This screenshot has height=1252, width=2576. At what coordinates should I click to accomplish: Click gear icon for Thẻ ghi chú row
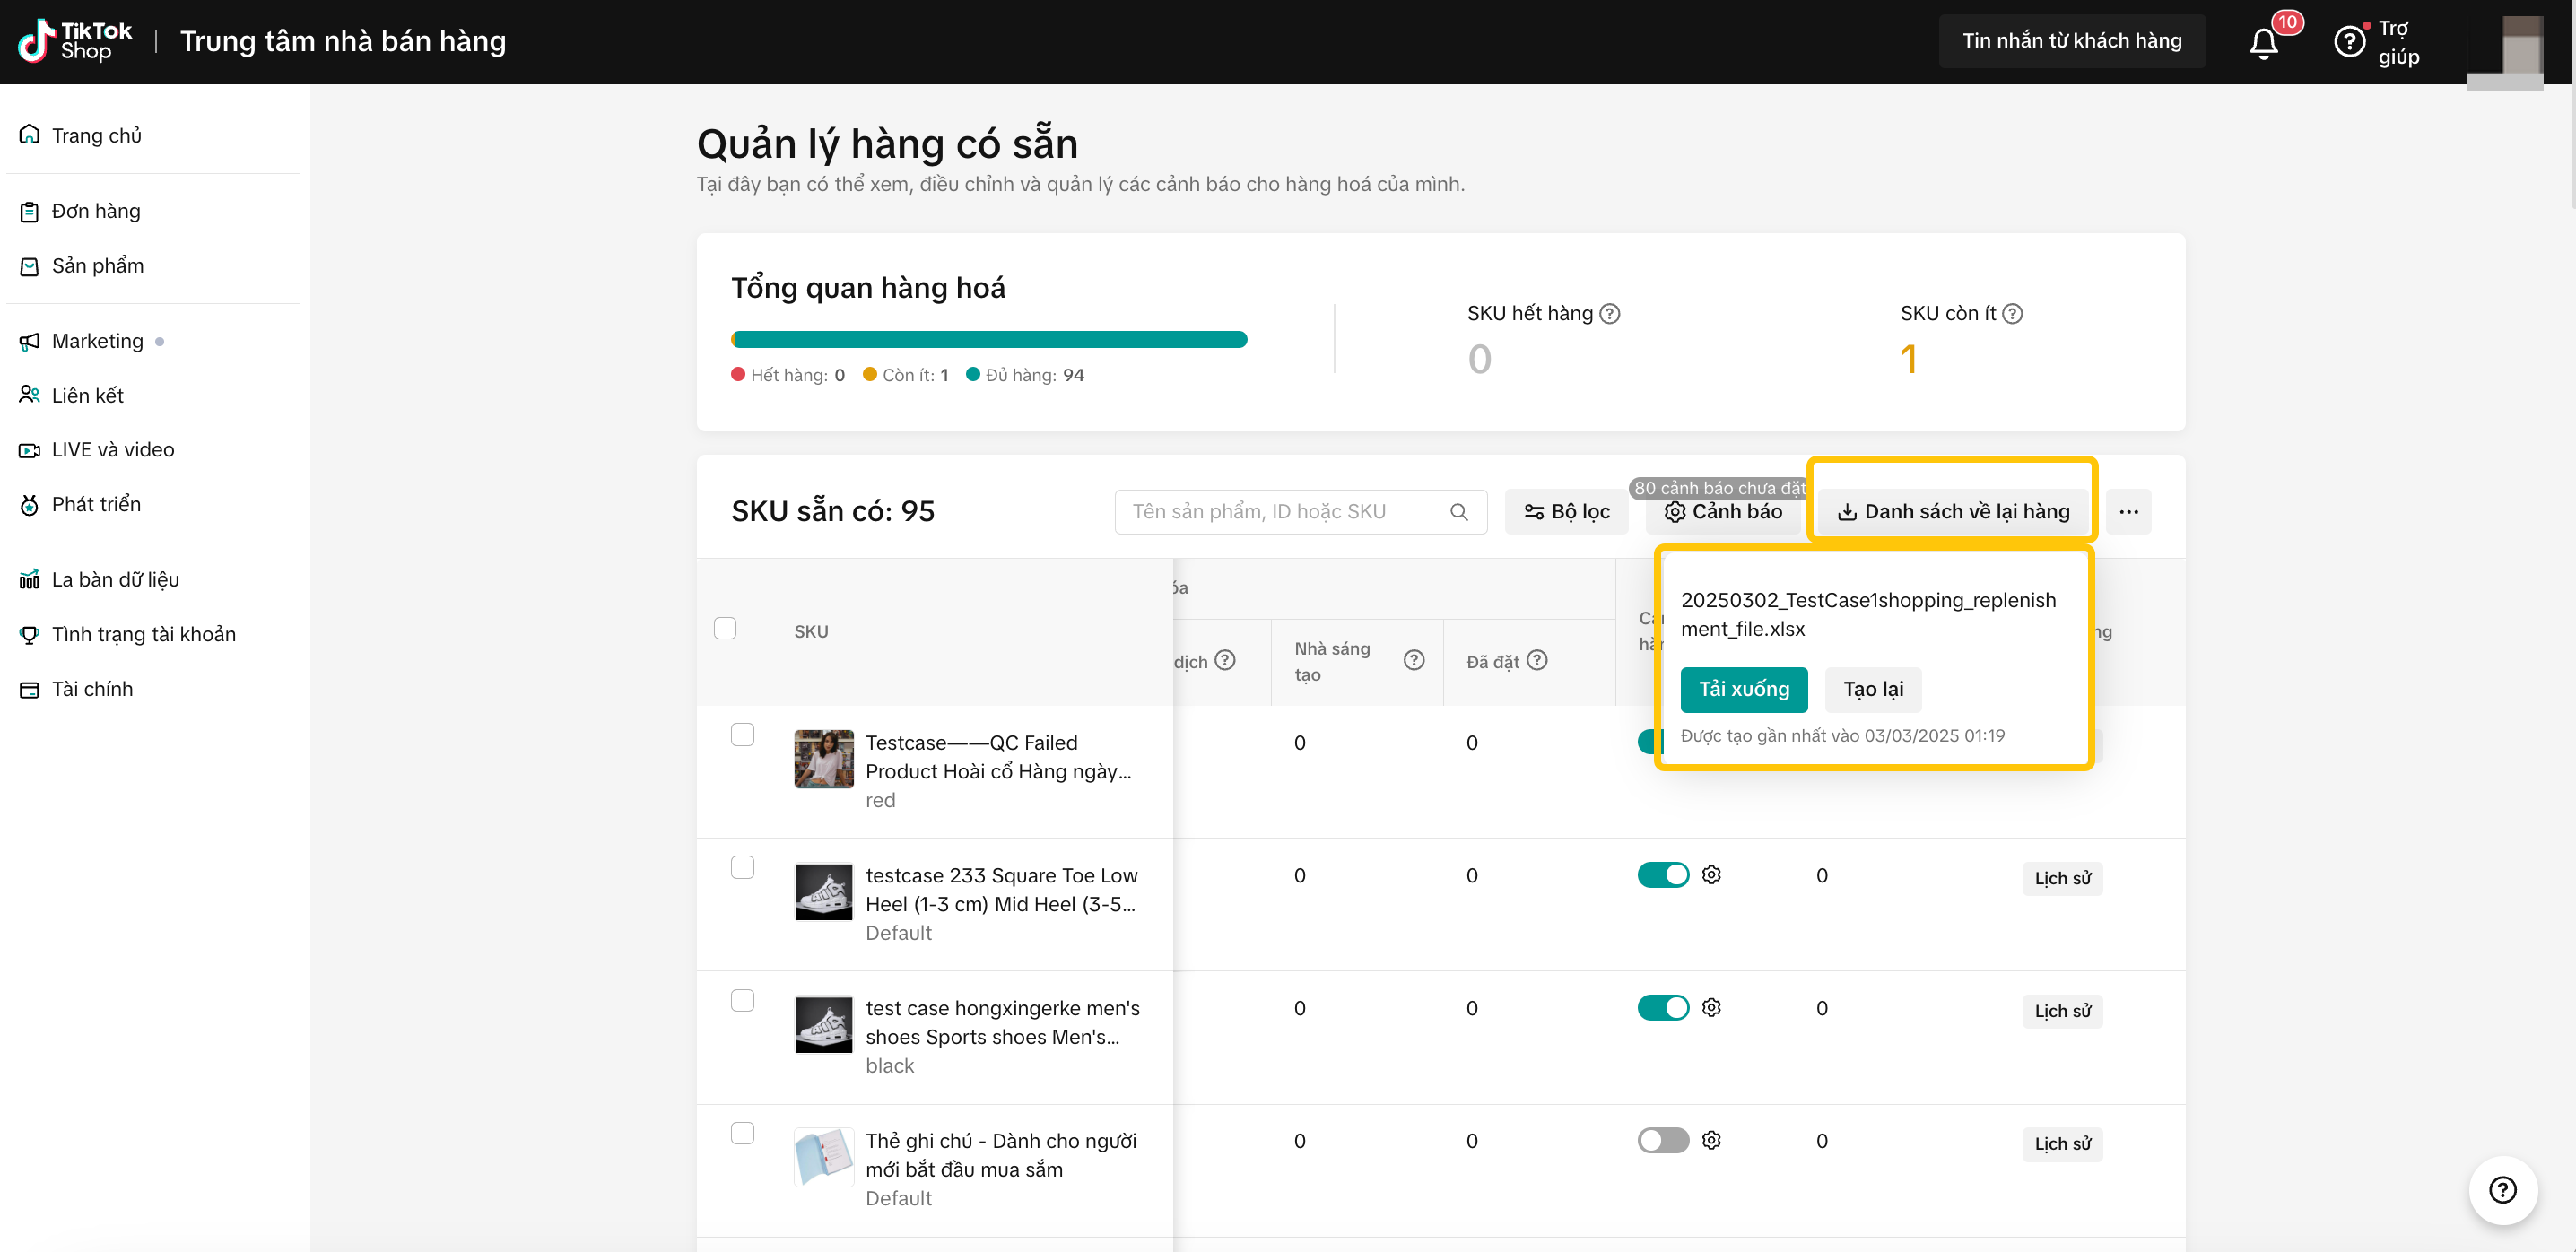1711,1140
